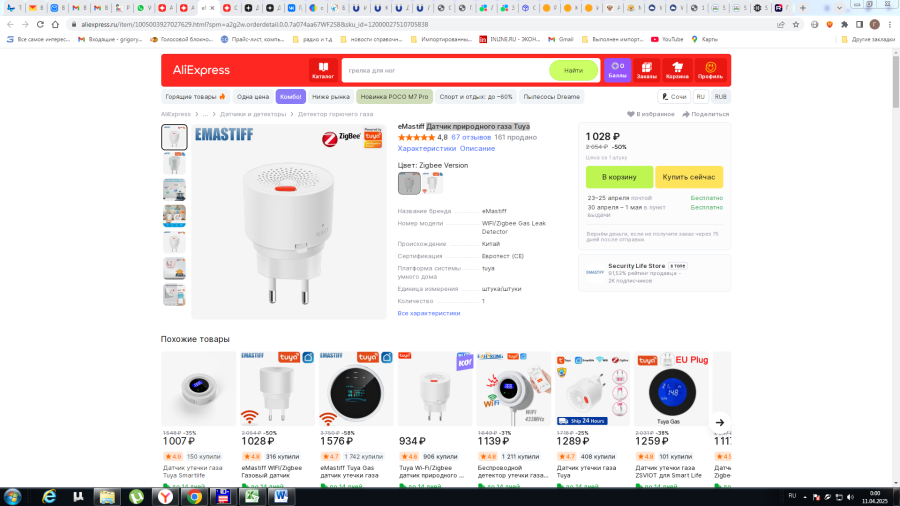This screenshot has height=506, width=900.
Task: Open Другие закладки bookmarks folder
Action: pos(867,40)
